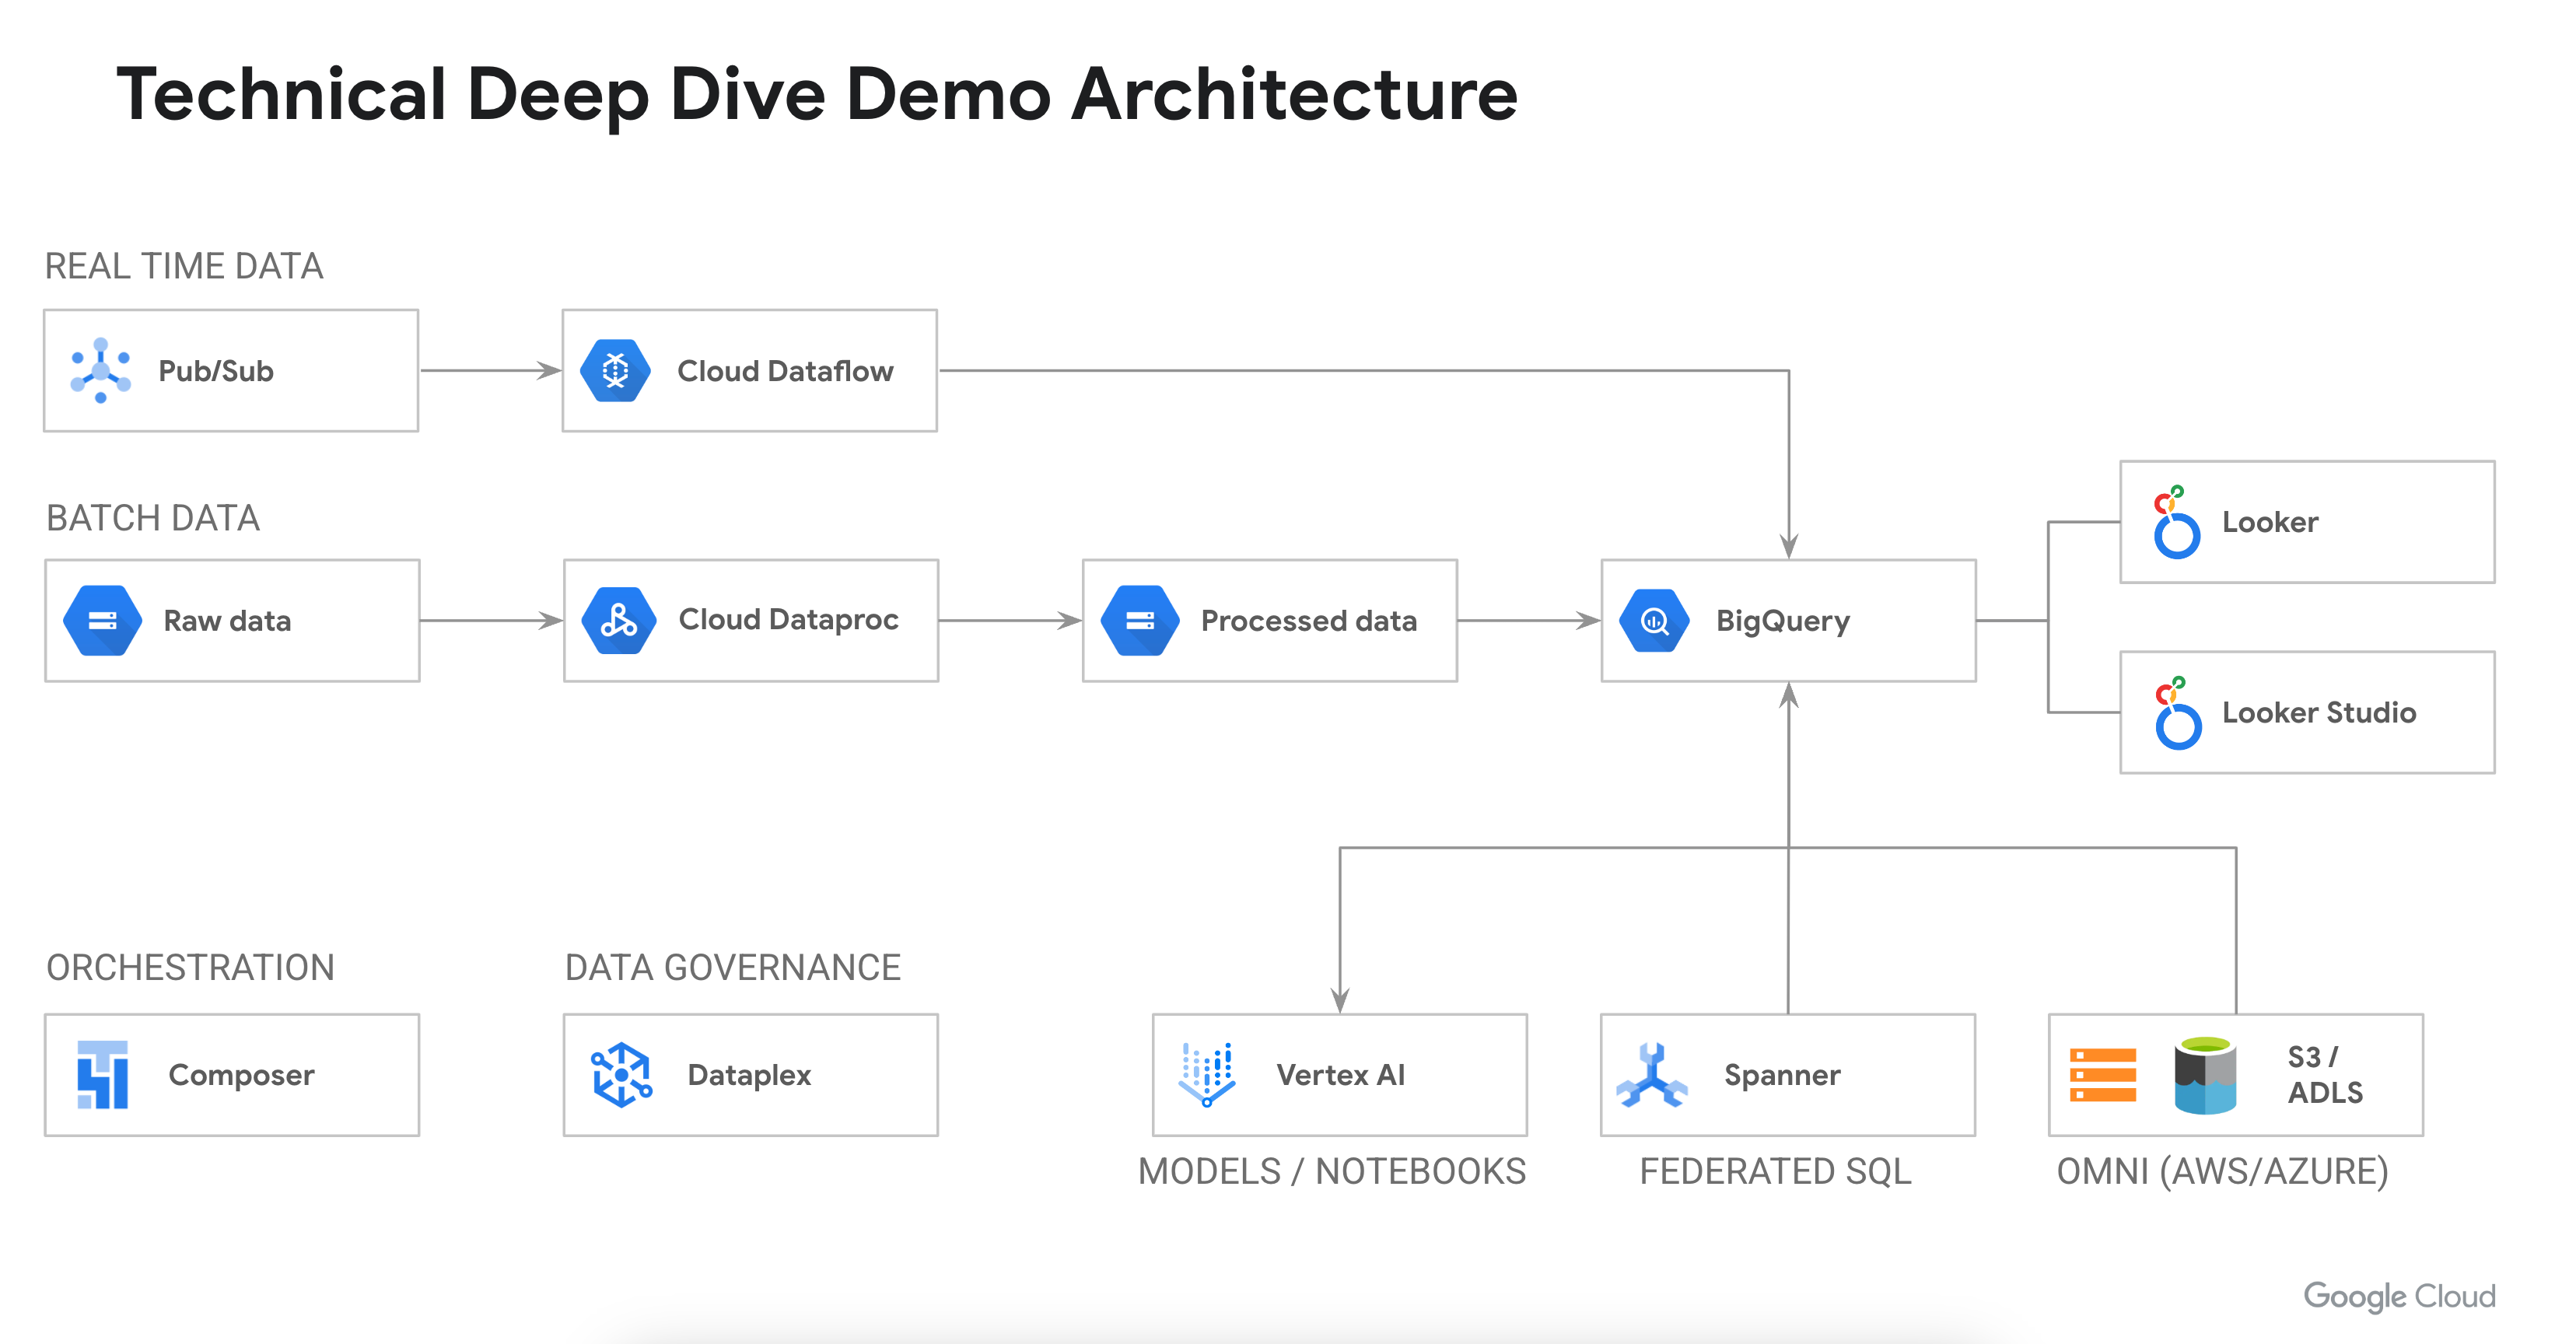This screenshot has width=2576, height=1344.
Task: Select the Looker logo icon
Action: (2176, 522)
